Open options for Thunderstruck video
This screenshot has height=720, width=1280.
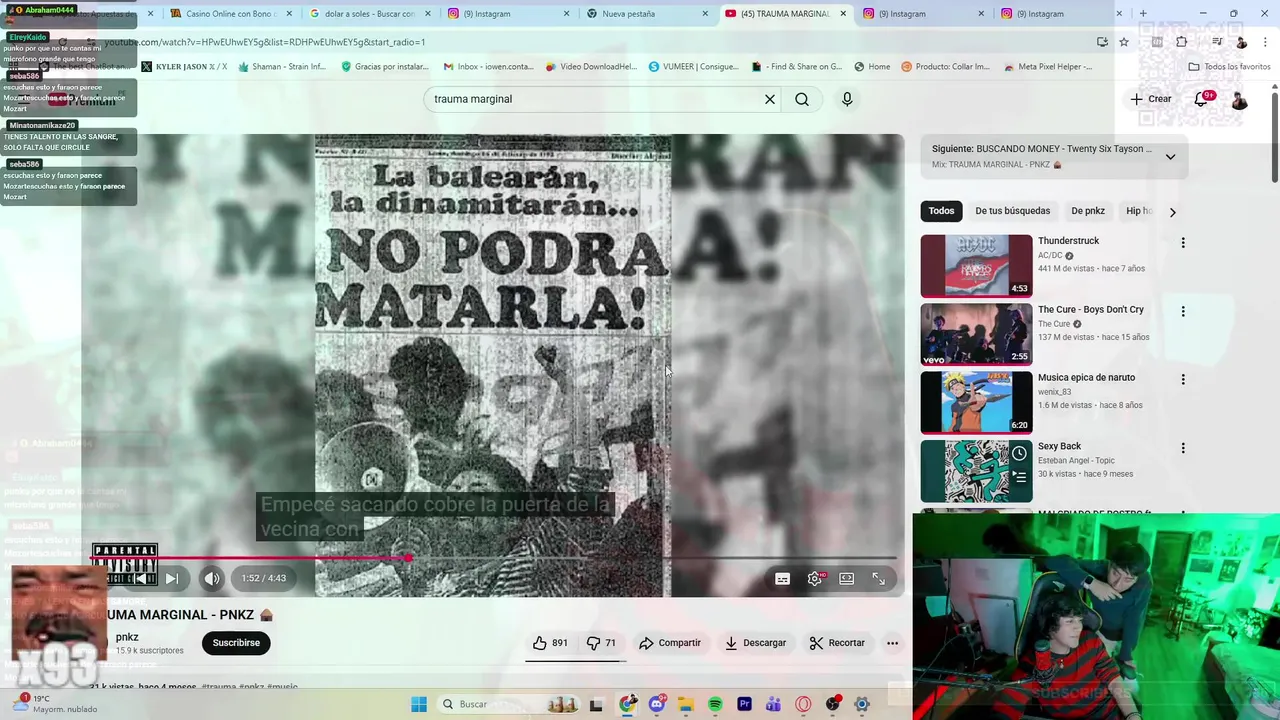pyautogui.click(x=1183, y=243)
